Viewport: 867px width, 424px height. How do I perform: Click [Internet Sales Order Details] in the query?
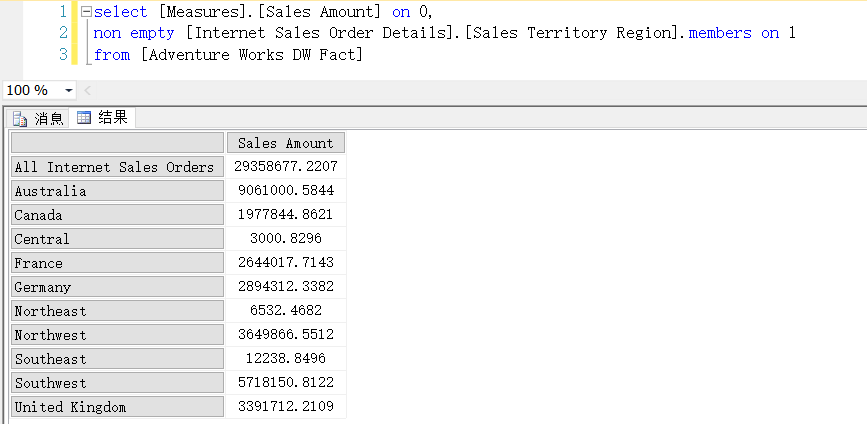pos(319,33)
